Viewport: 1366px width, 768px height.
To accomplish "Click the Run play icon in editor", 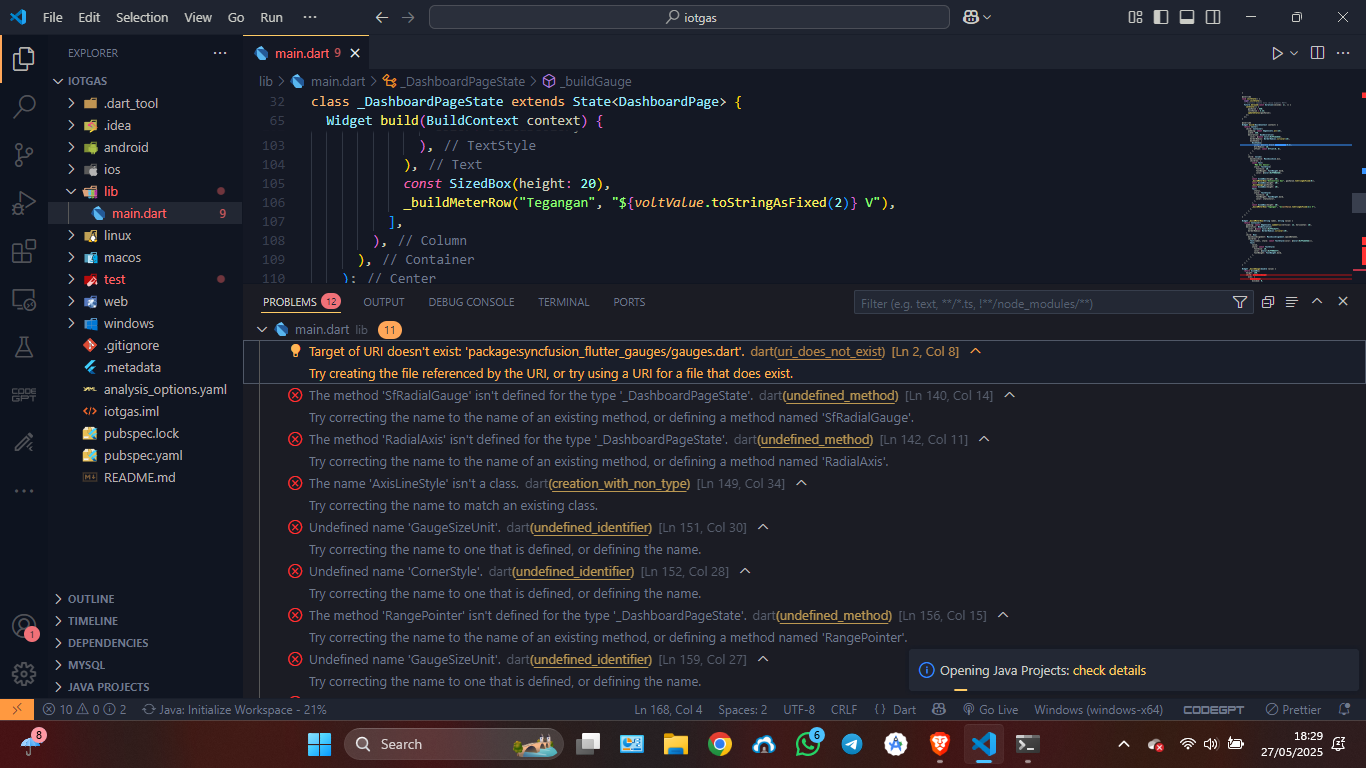I will [x=1277, y=53].
